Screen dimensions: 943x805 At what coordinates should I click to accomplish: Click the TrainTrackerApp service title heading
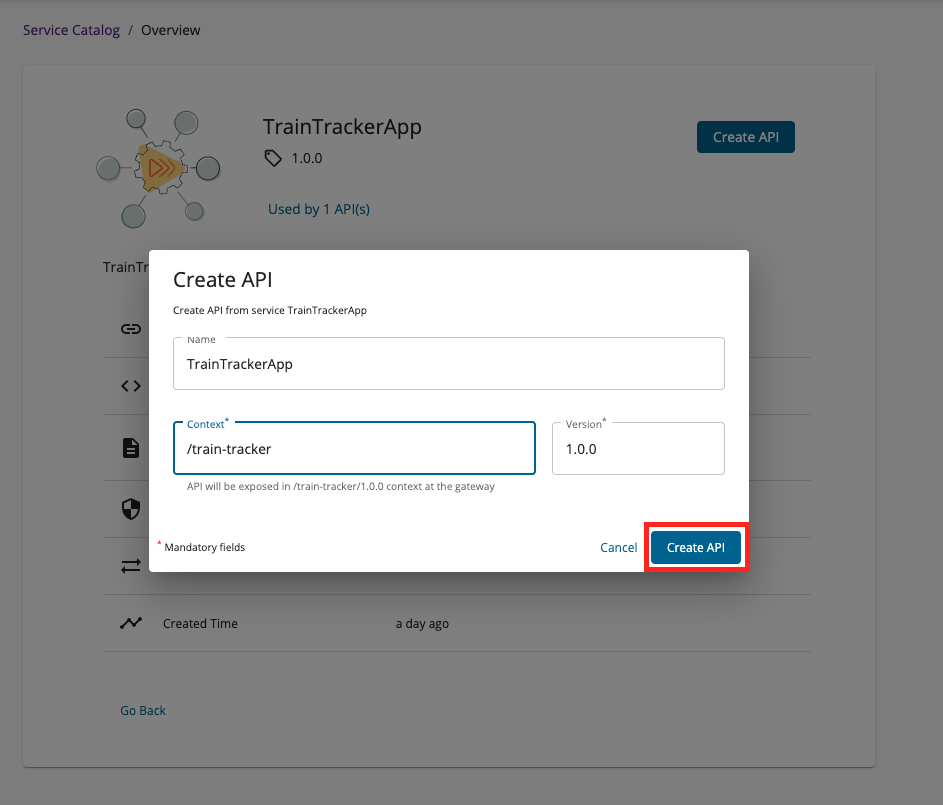pyautogui.click(x=342, y=127)
